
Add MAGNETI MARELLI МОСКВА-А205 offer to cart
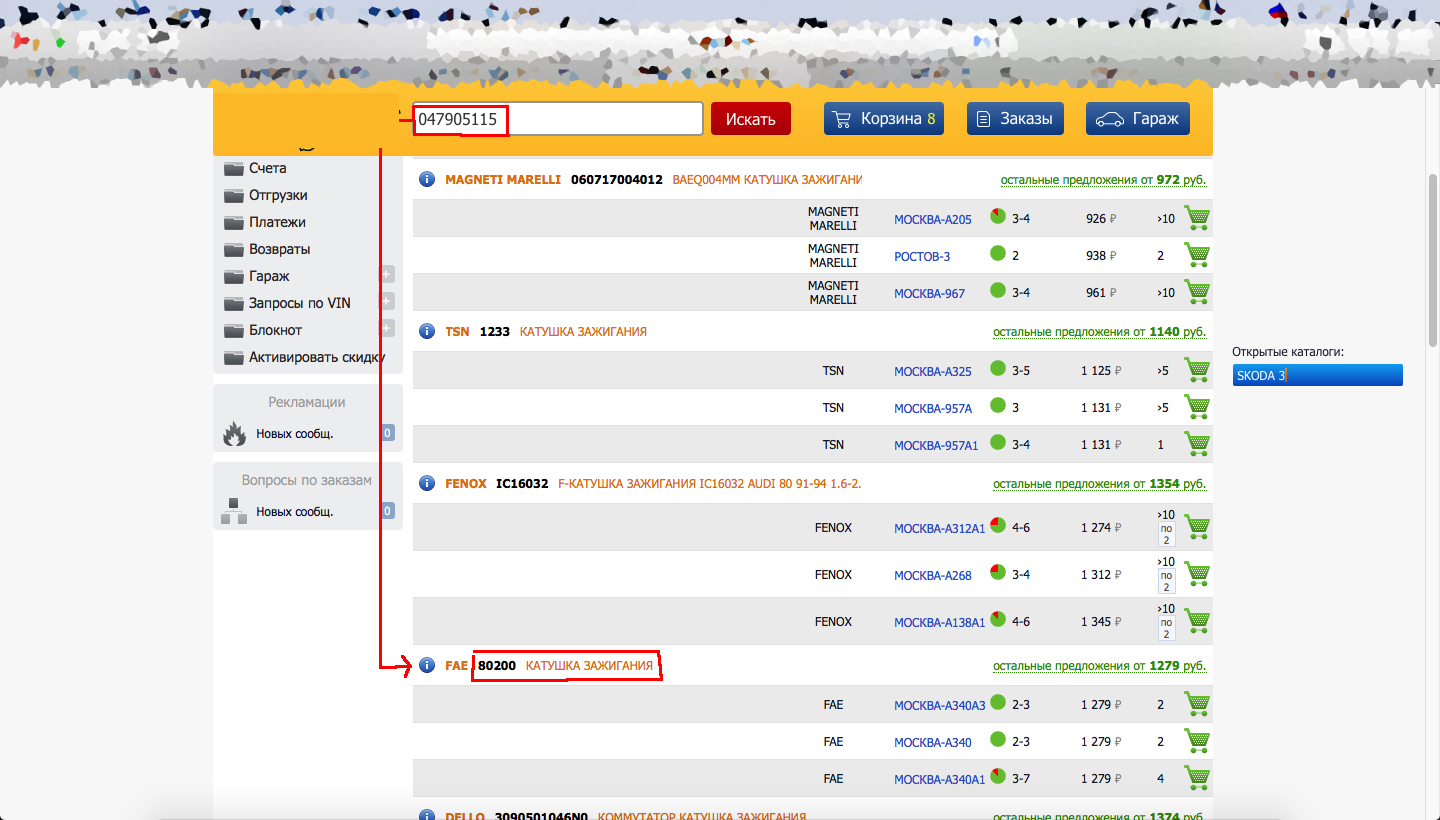click(1197, 218)
